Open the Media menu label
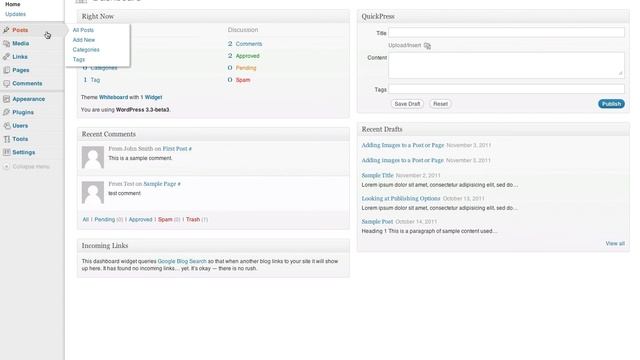The width and height of the screenshot is (640, 360). 20,43
